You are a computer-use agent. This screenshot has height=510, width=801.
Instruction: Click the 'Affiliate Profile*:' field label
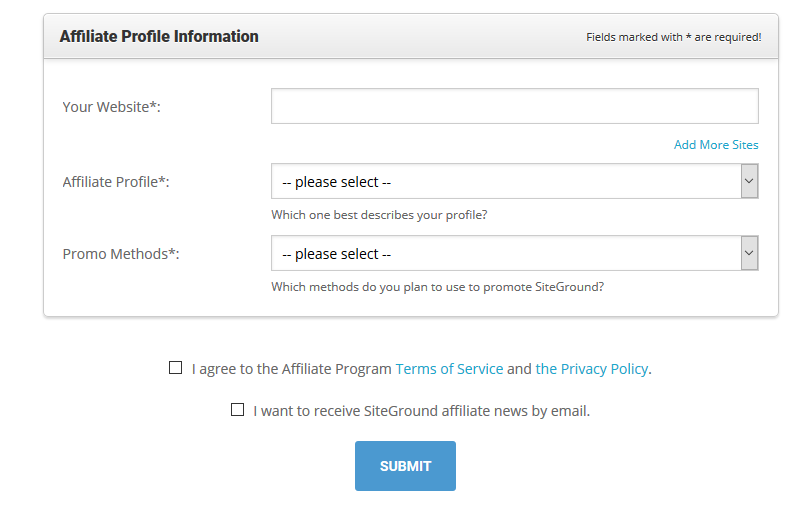click(x=116, y=182)
